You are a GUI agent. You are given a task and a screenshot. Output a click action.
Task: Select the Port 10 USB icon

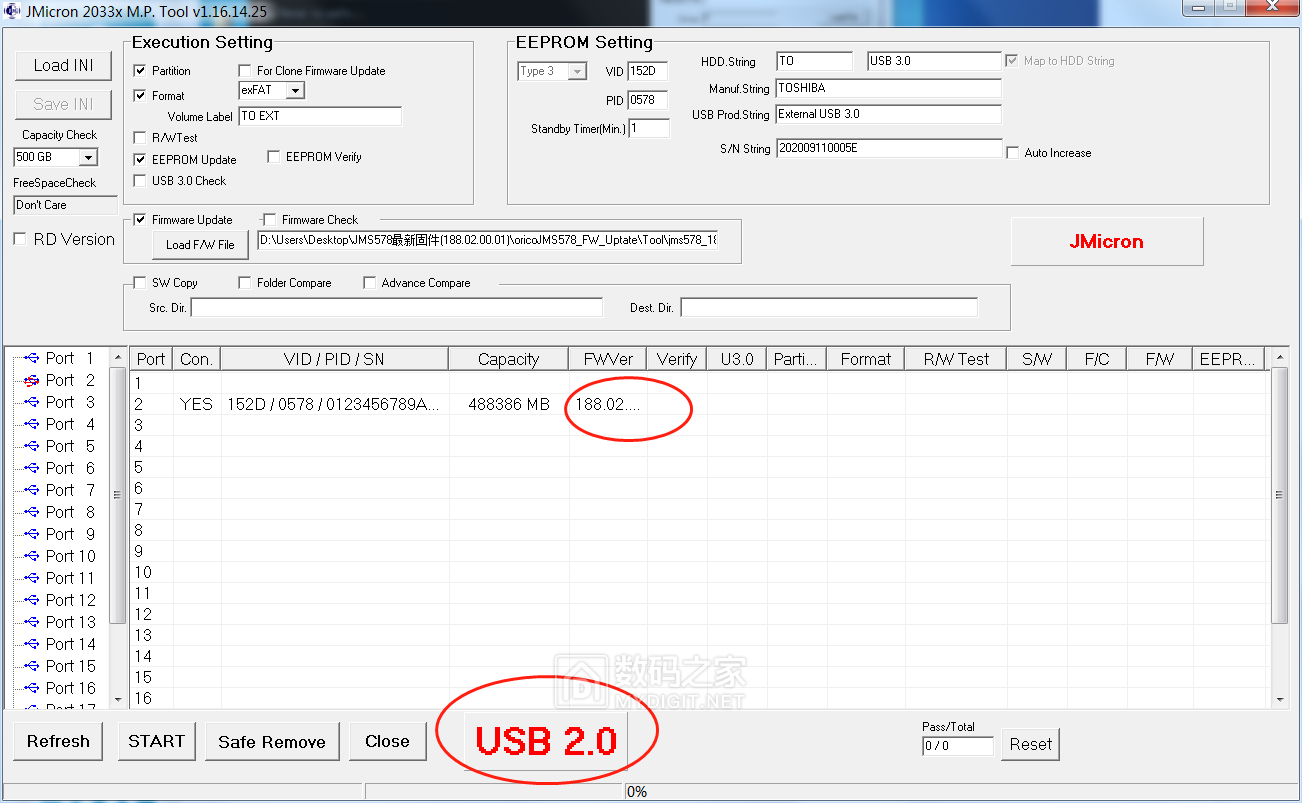[31, 556]
